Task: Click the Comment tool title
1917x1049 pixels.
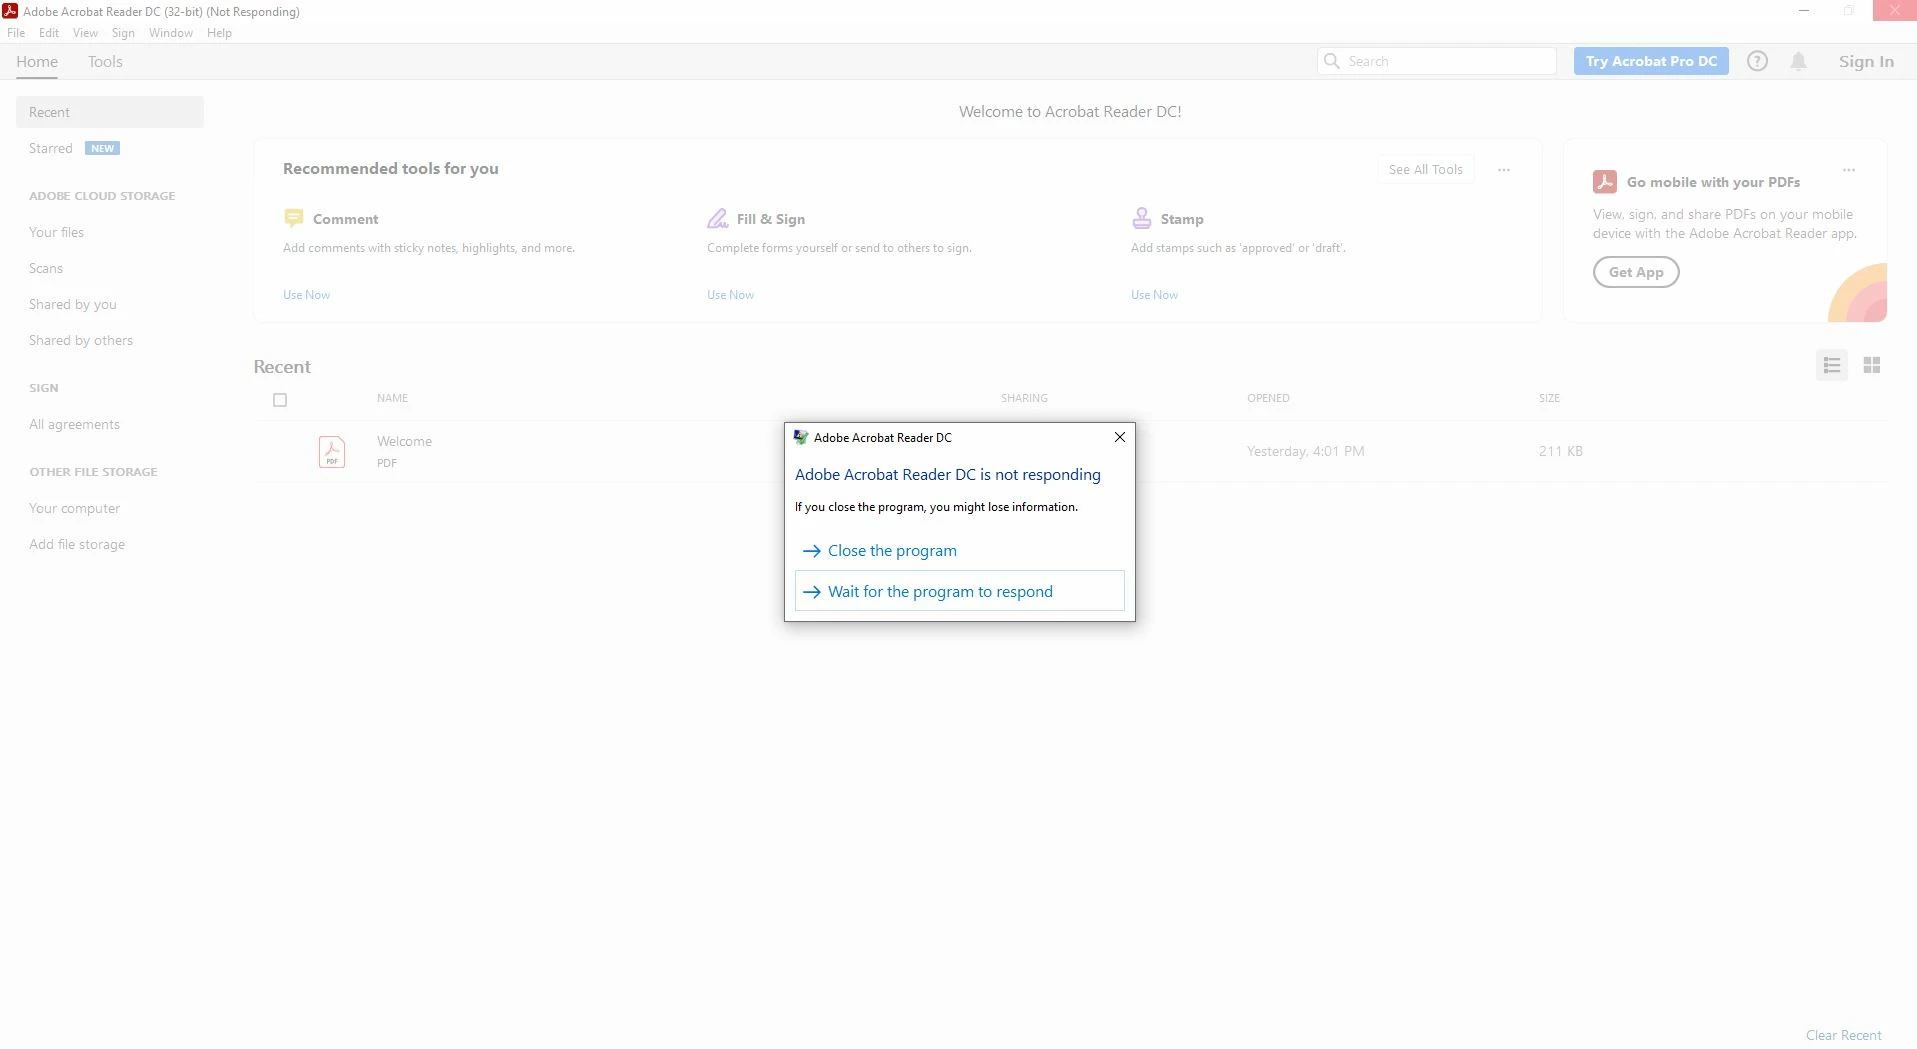Action: coord(345,219)
